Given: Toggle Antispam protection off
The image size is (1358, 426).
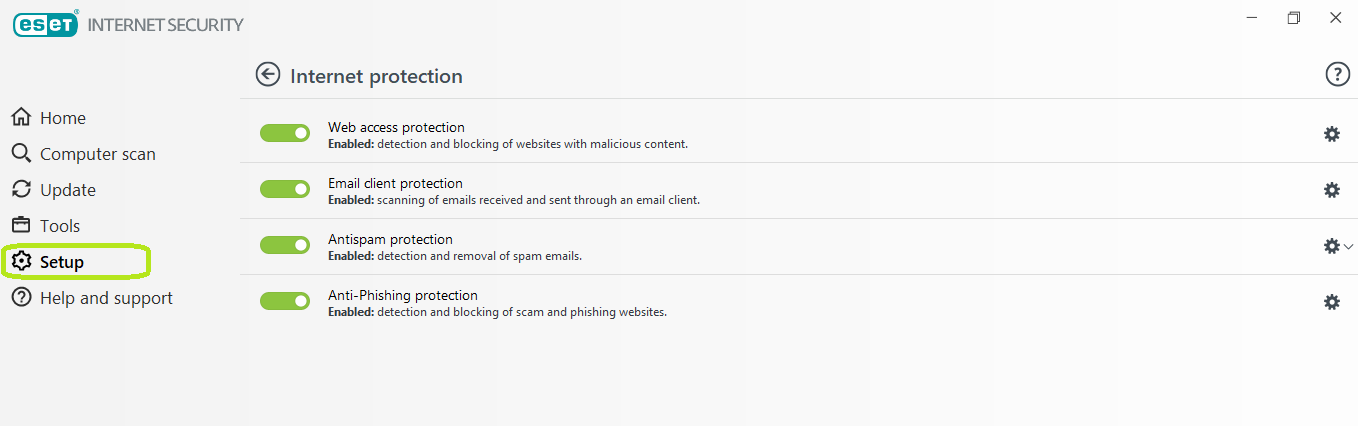Looking at the screenshot, I should [x=285, y=245].
